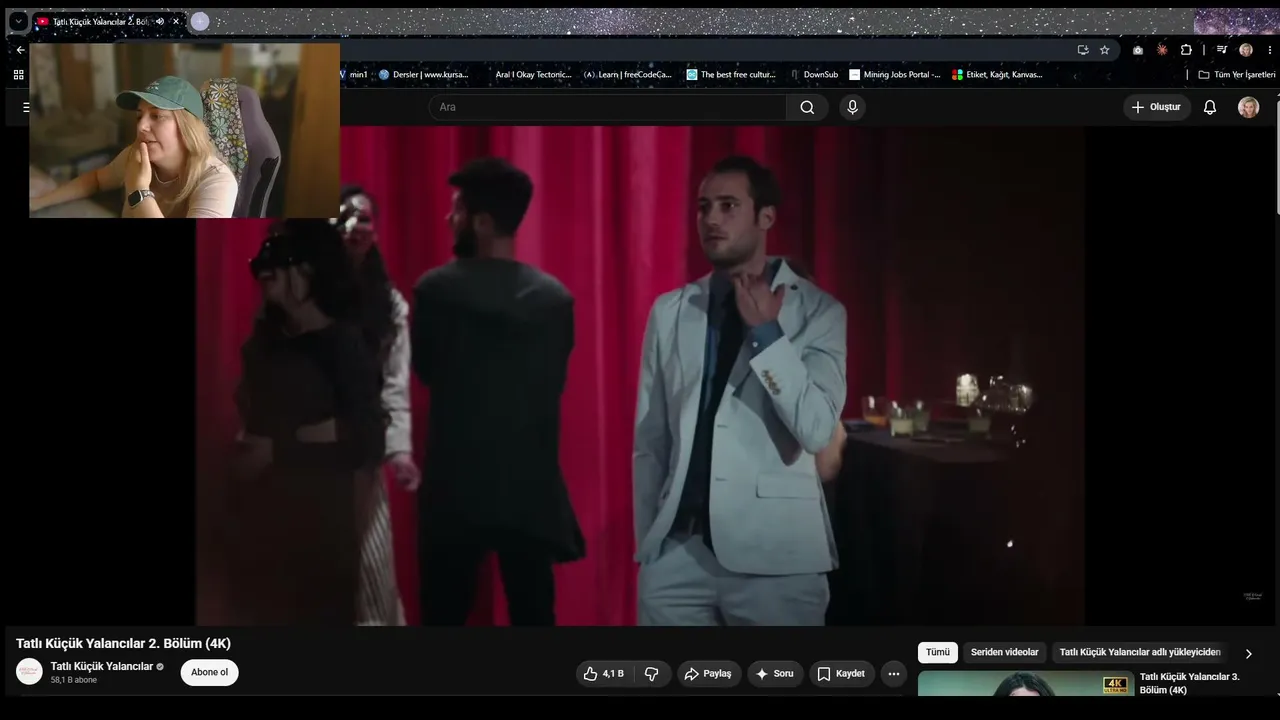Click the Paylaş share button

pos(709,674)
